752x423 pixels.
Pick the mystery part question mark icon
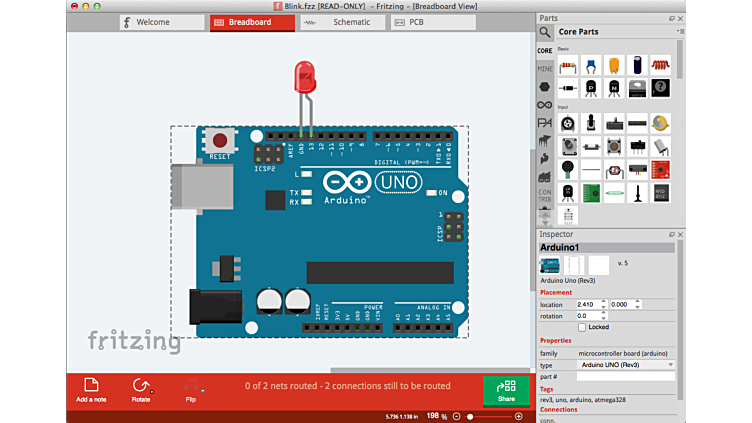(x=661, y=88)
